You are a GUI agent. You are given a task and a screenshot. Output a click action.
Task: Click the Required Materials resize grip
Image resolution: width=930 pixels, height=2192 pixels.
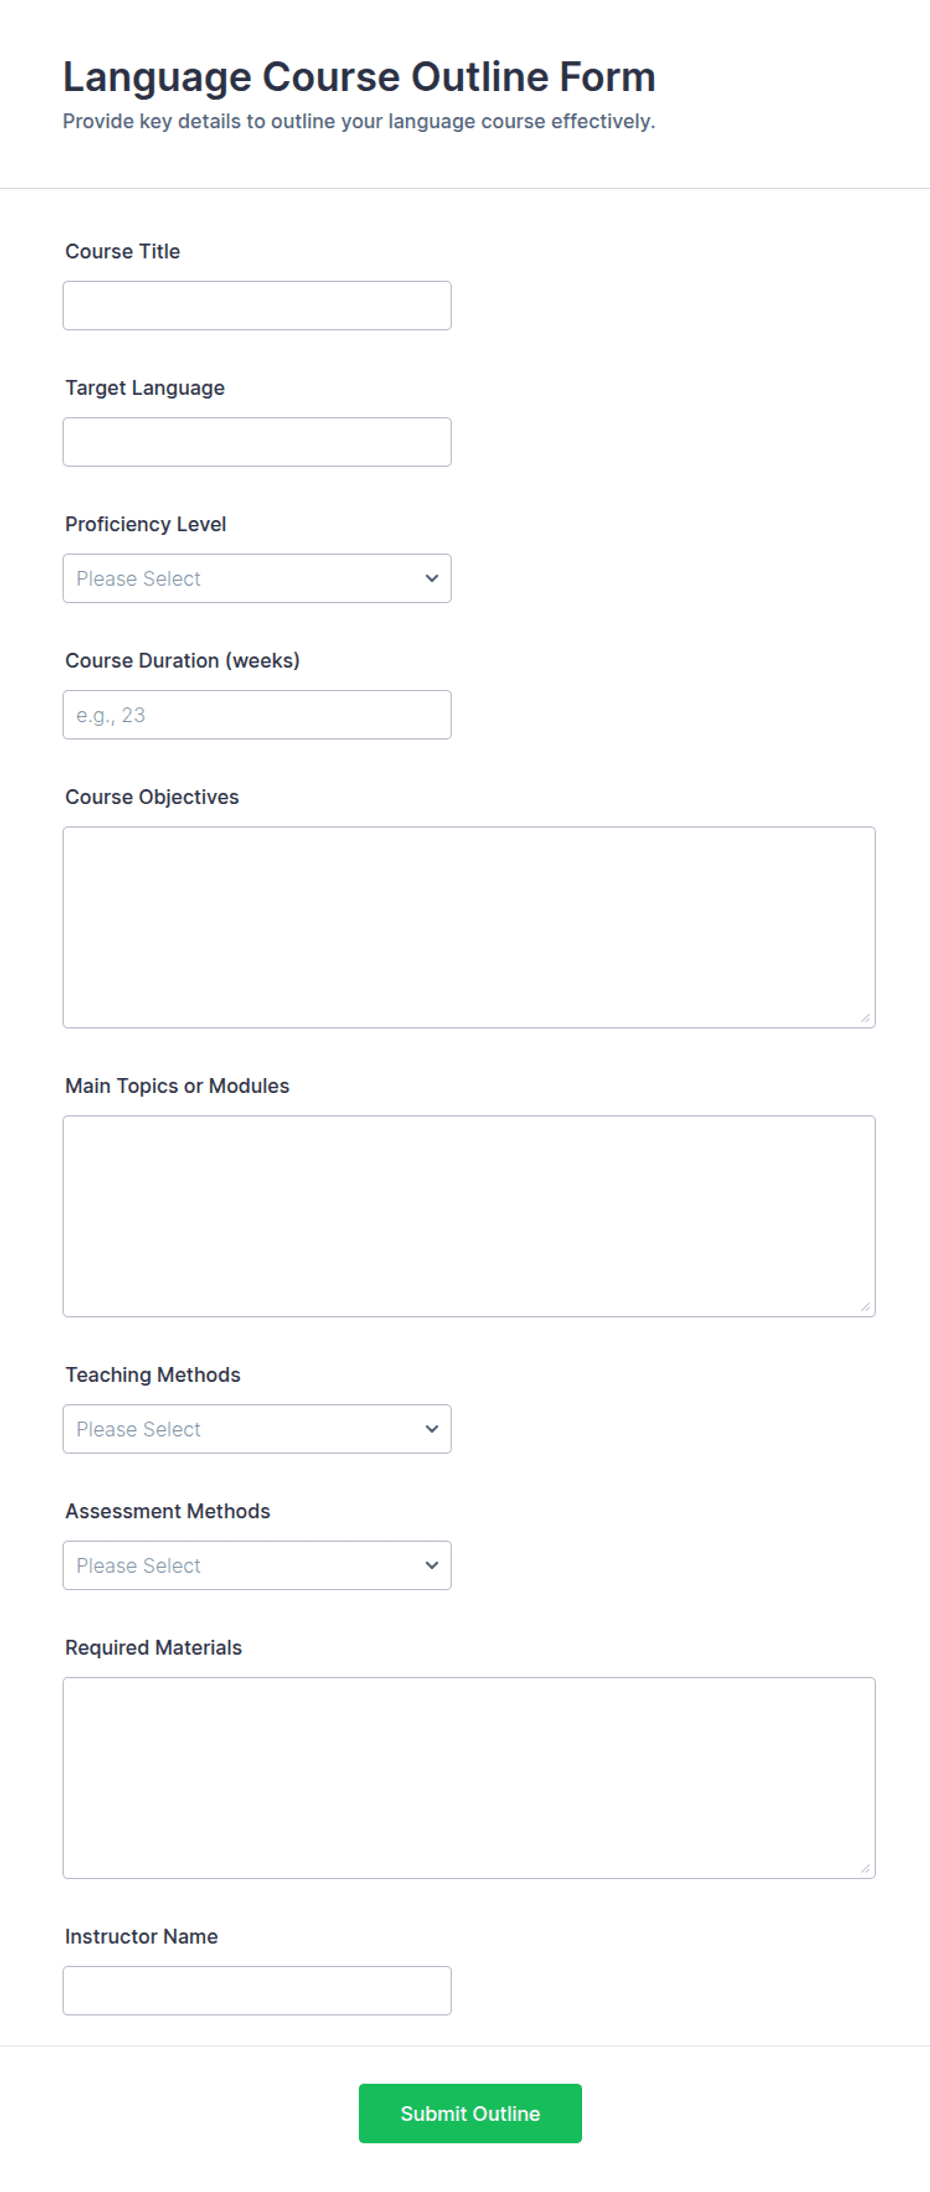click(866, 1869)
